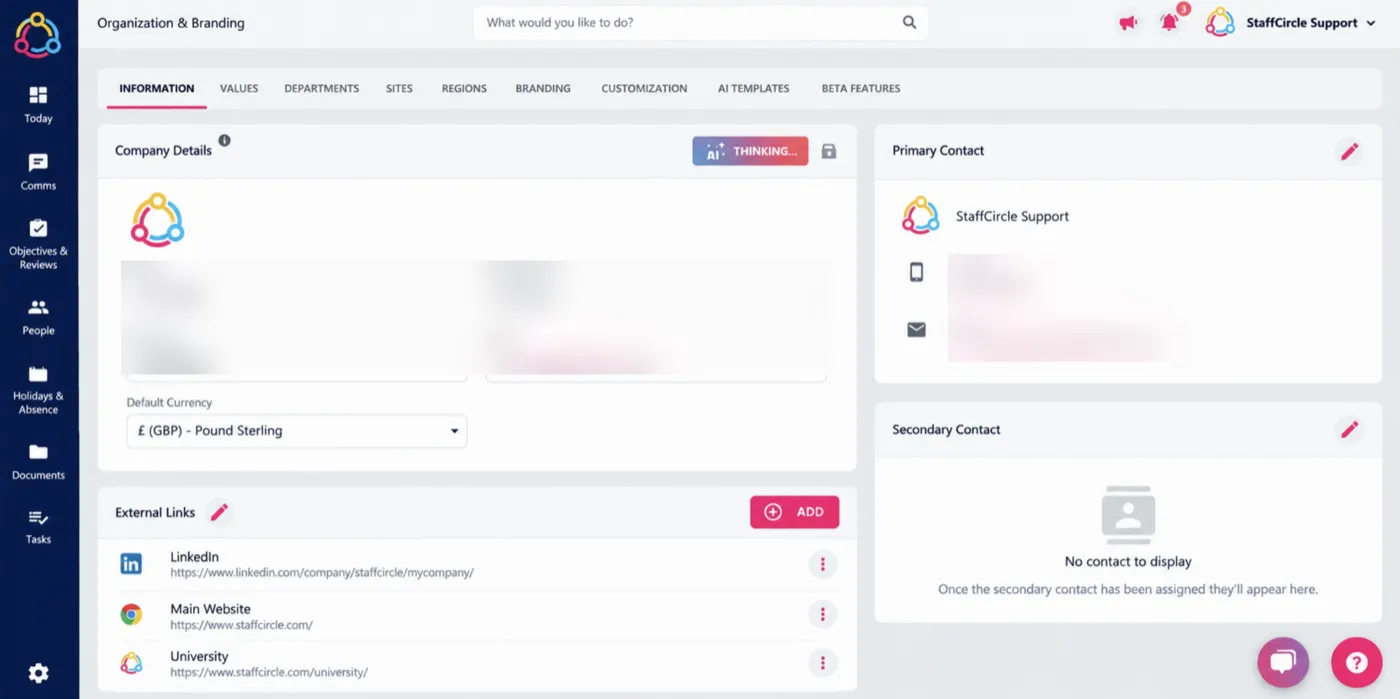
Task: Click the Organization & Branding page title
Action: (170, 23)
